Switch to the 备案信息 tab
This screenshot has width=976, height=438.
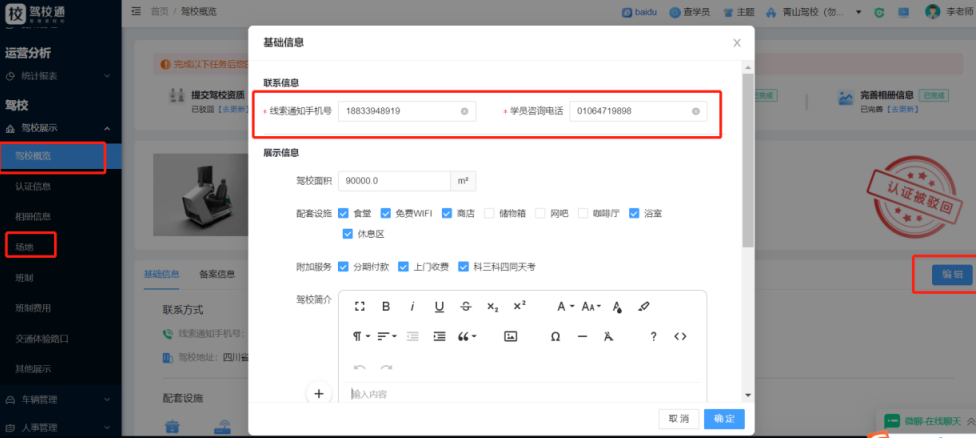pos(217,274)
